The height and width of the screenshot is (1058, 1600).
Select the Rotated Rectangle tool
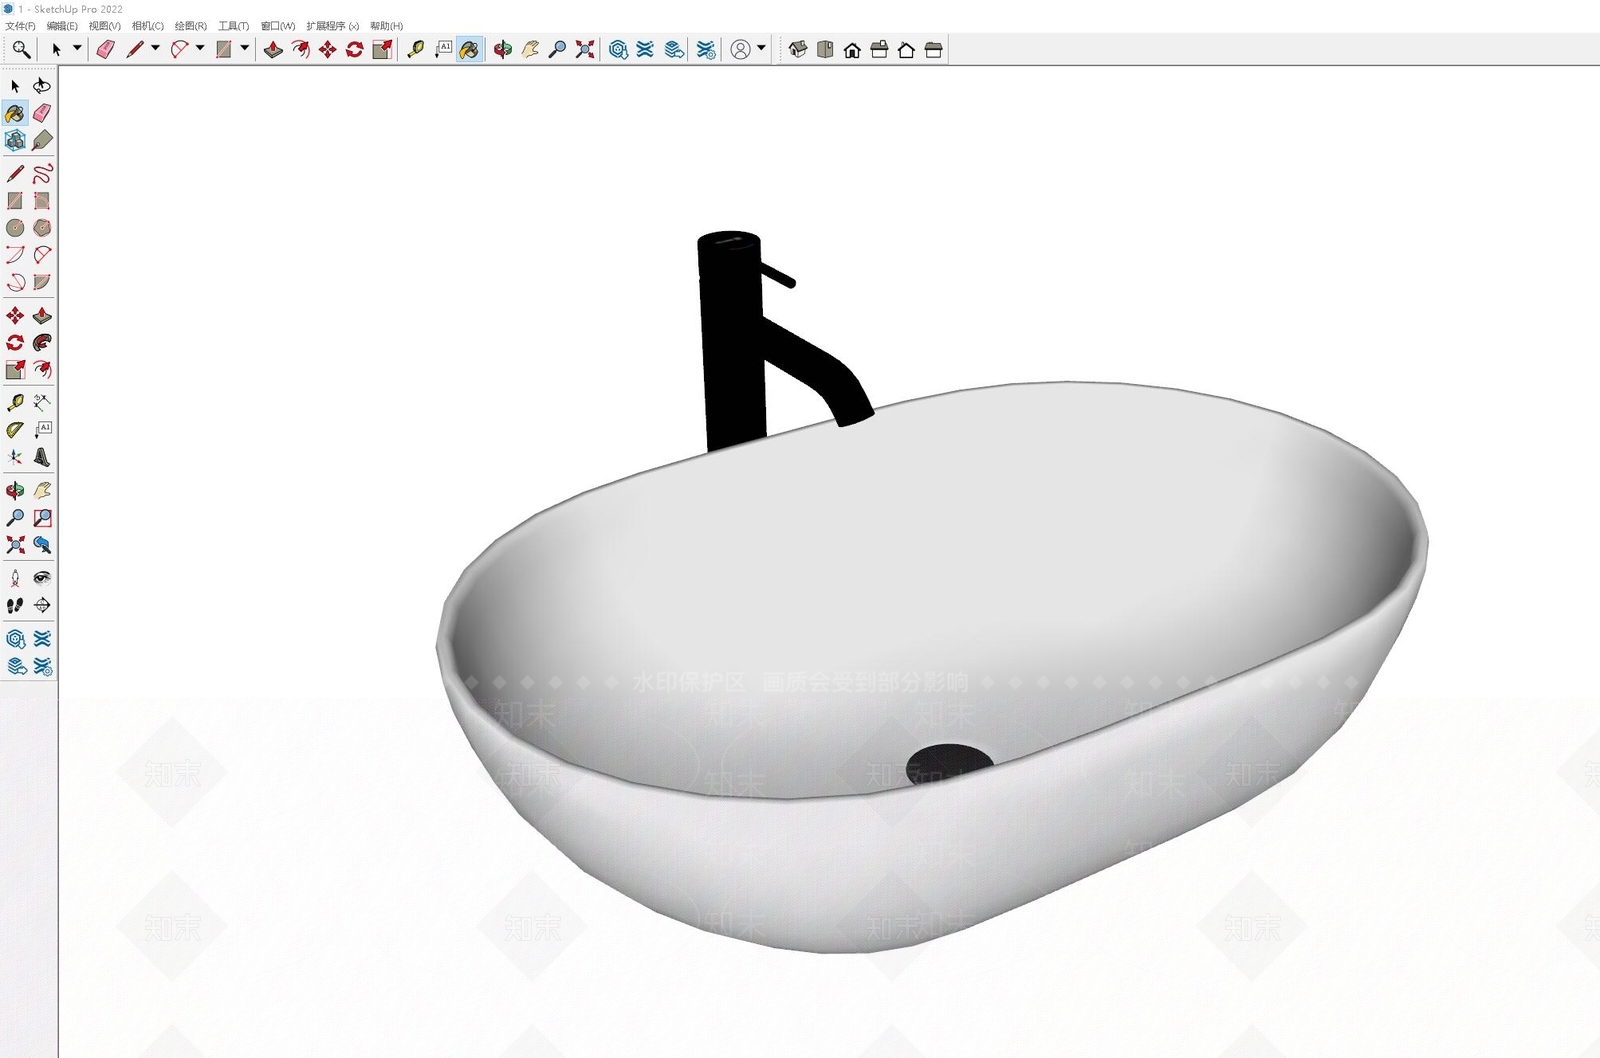pos(42,201)
